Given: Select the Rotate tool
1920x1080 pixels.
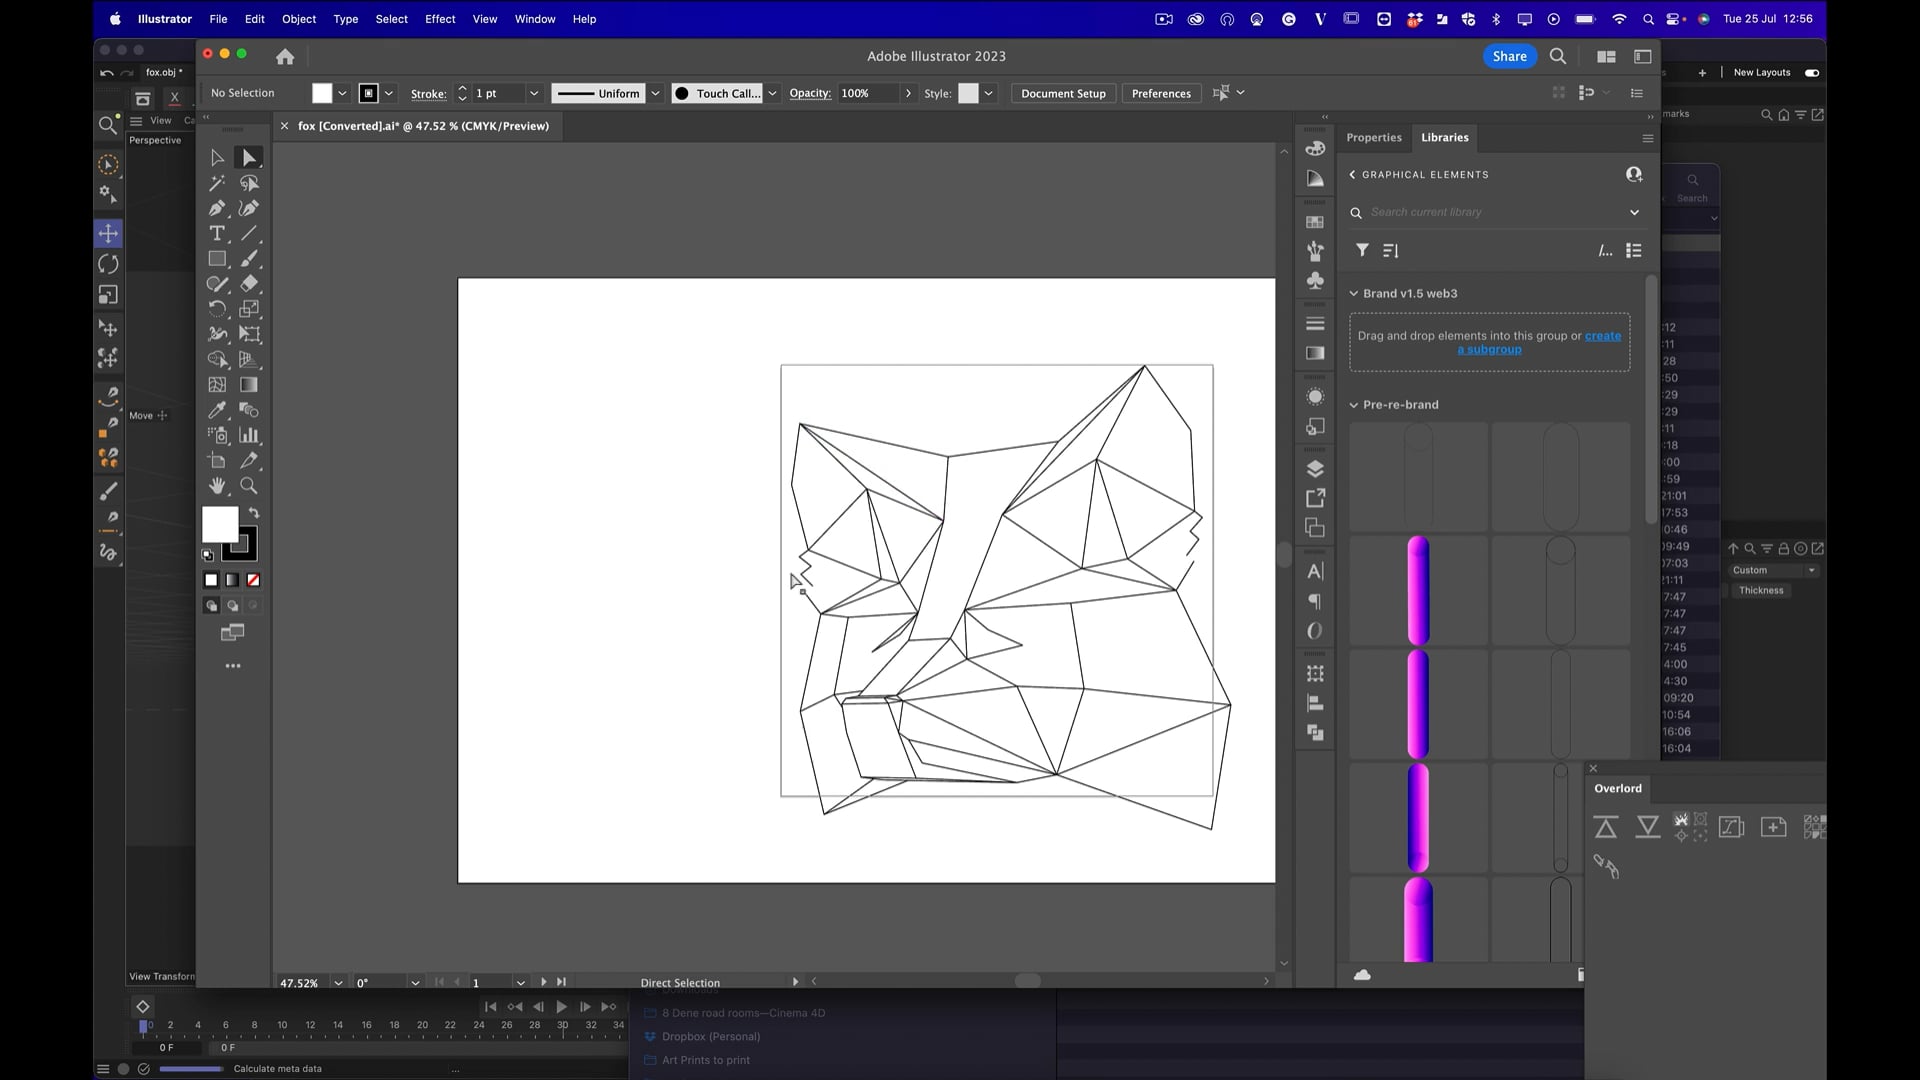Looking at the screenshot, I should (217, 309).
